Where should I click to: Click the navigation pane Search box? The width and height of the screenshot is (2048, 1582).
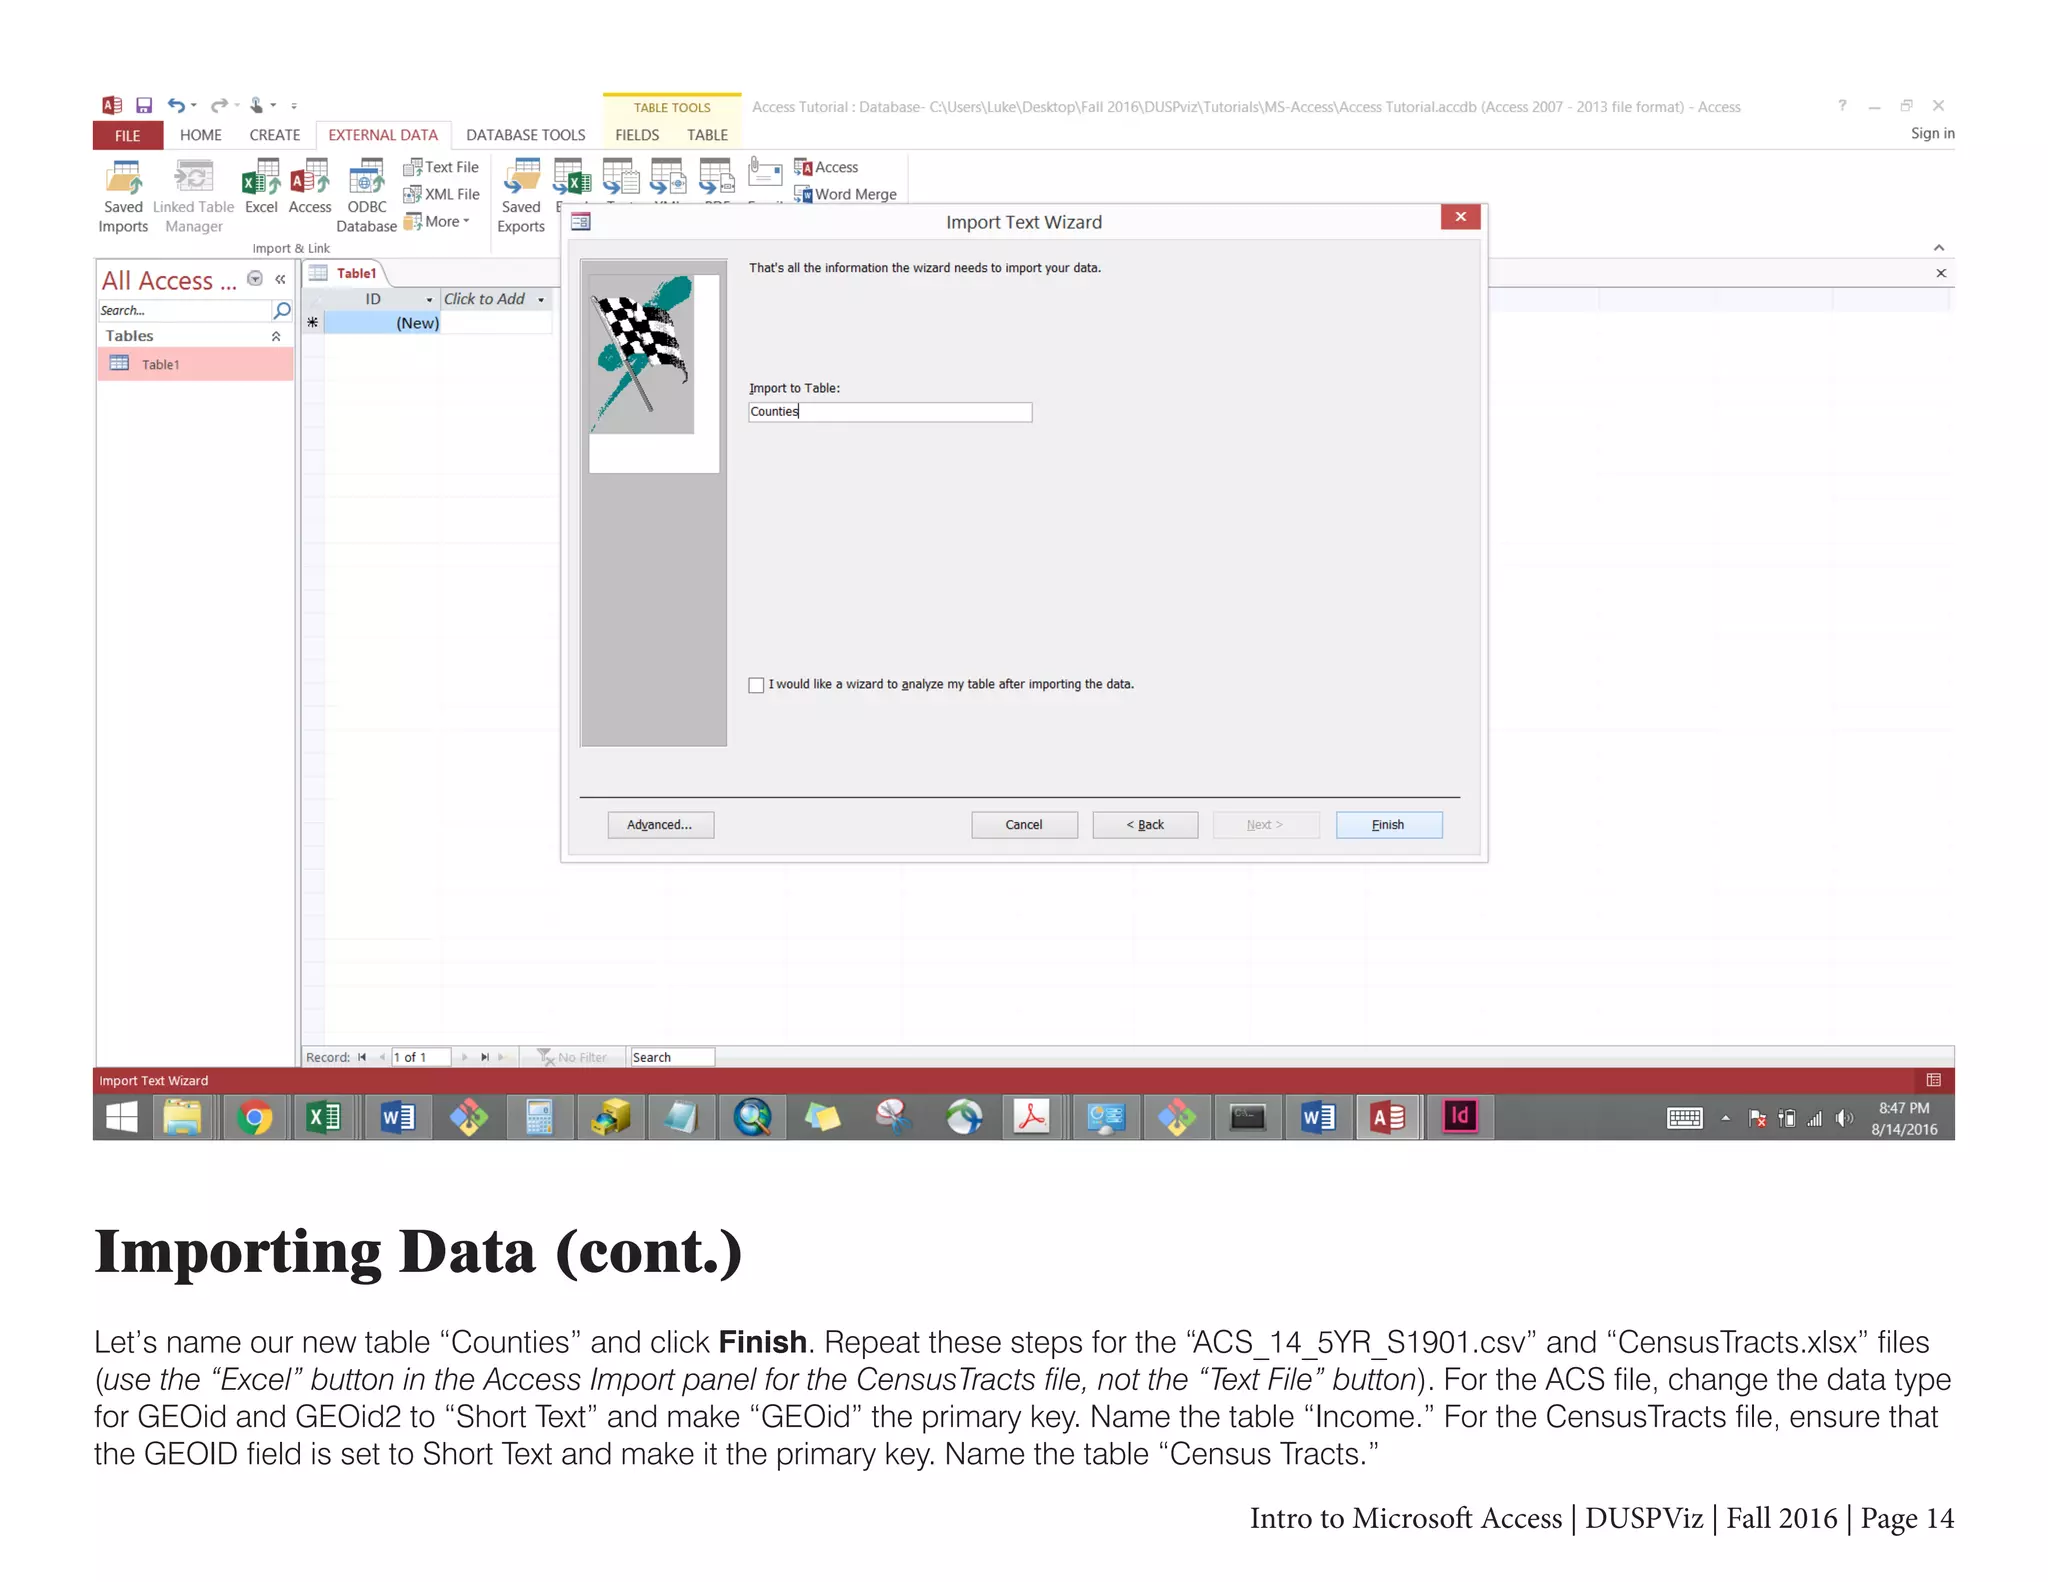point(184,311)
